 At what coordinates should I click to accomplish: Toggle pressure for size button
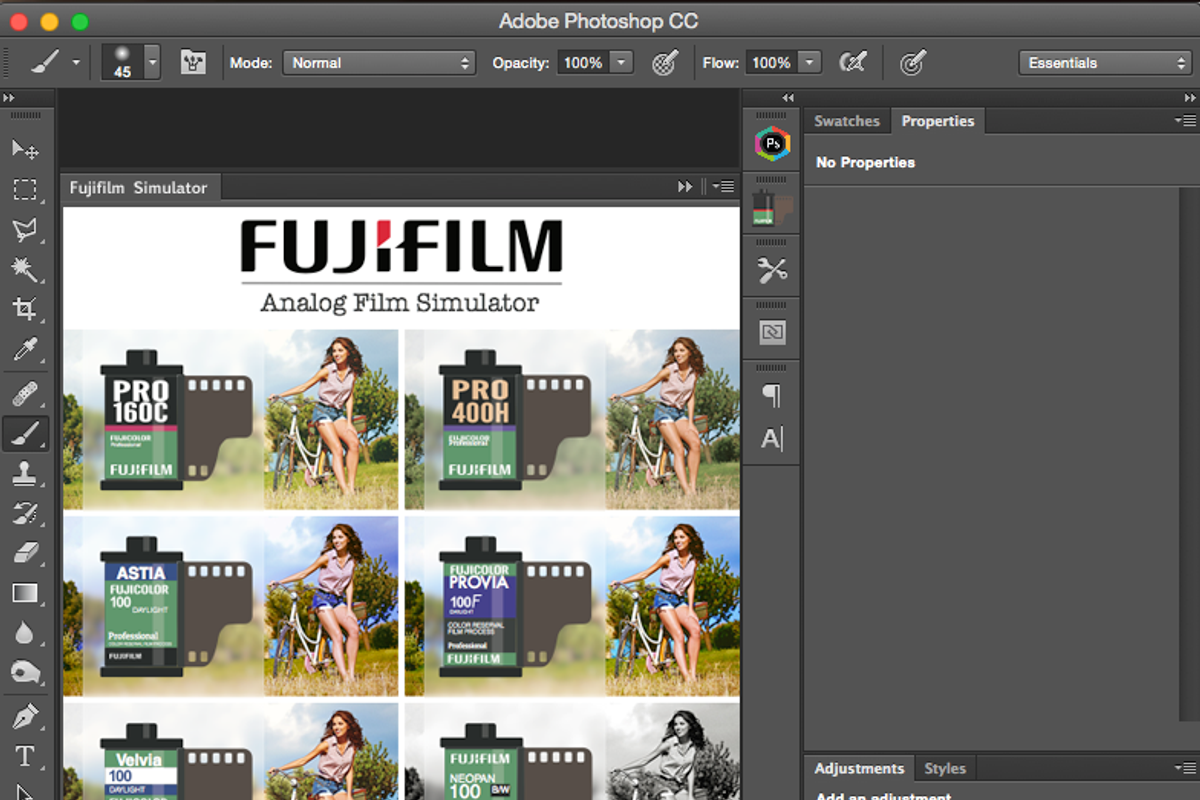(911, 62)
